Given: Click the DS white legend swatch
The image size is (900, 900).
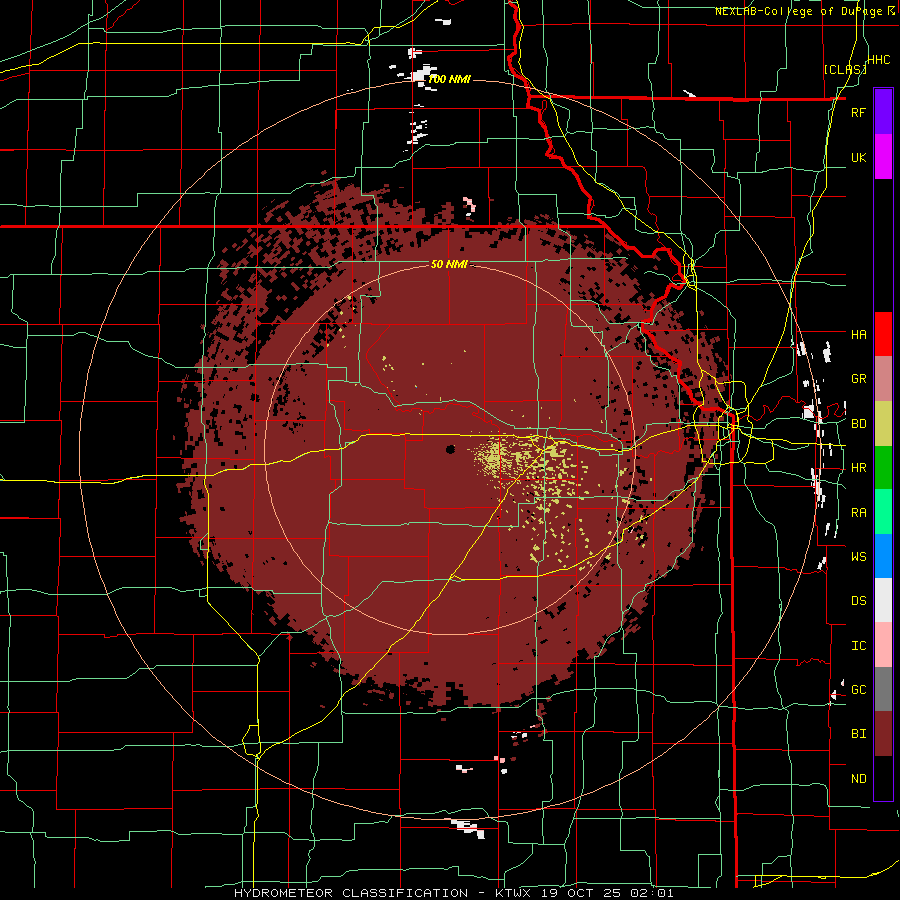Looking at the screenshot, I should [x=883, y=600].
